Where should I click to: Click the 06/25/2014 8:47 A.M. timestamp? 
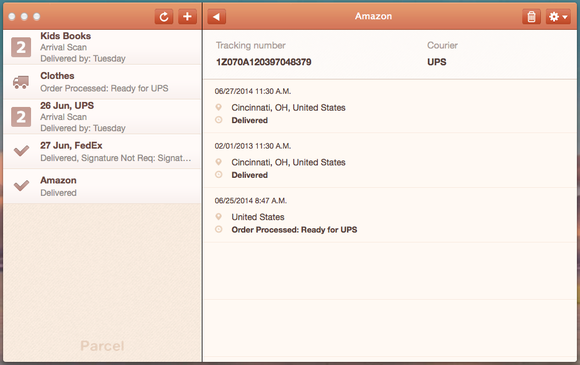[x=250, y=200]
